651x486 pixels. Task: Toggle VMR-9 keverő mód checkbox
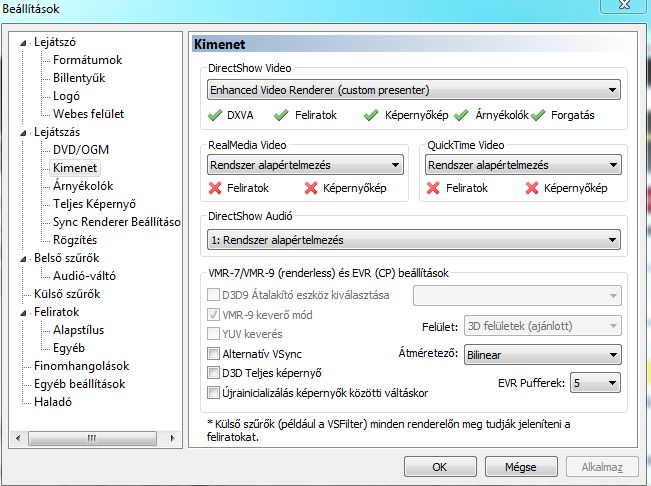point(213,315)
